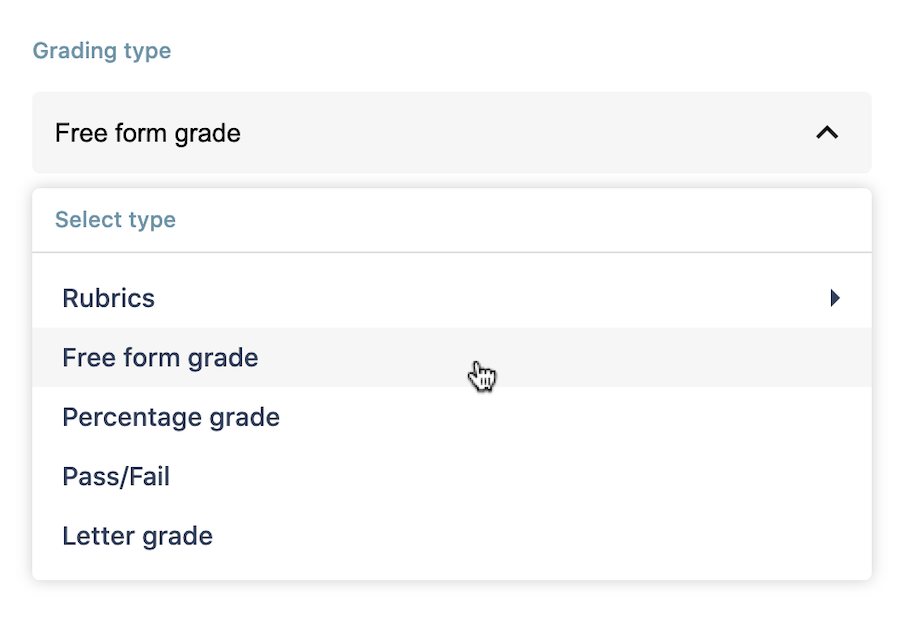The height and width of the screenshot is (642, 904).
Task: Set grading to Letter grade
Action: coord(451,535)
